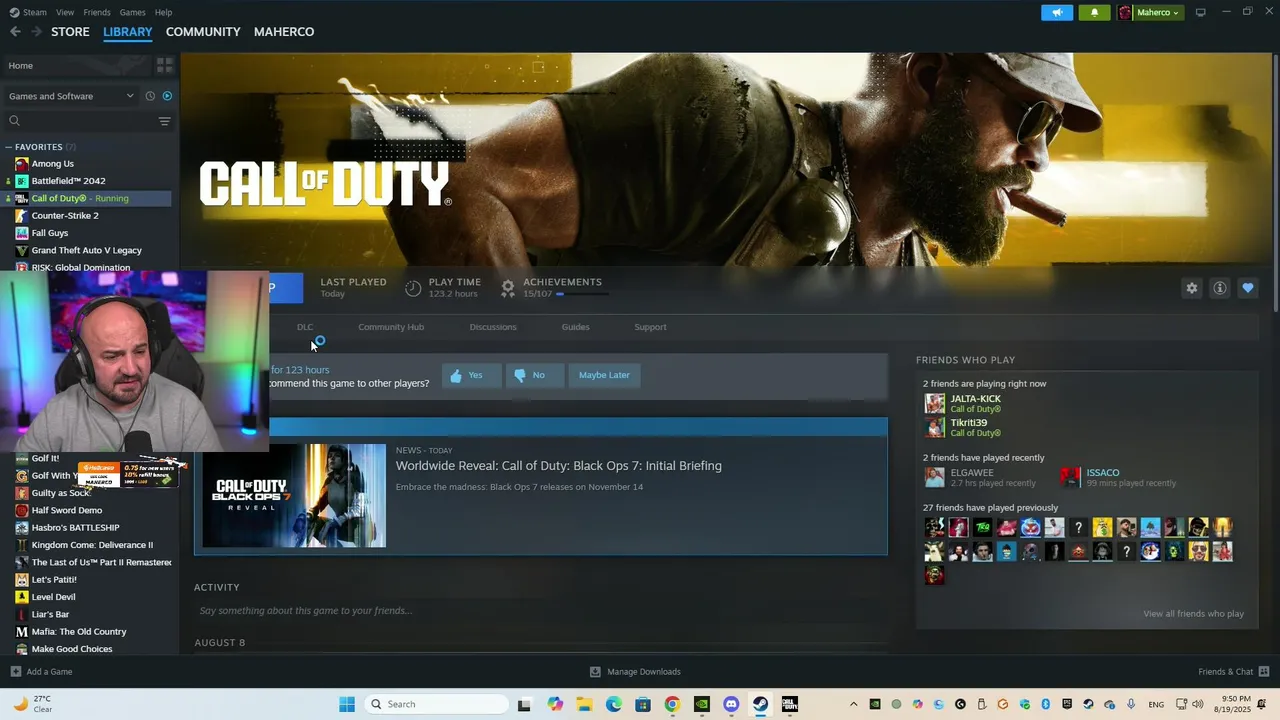
Task: Open Steam announcements megaphone button
Action: point(1057,12)
